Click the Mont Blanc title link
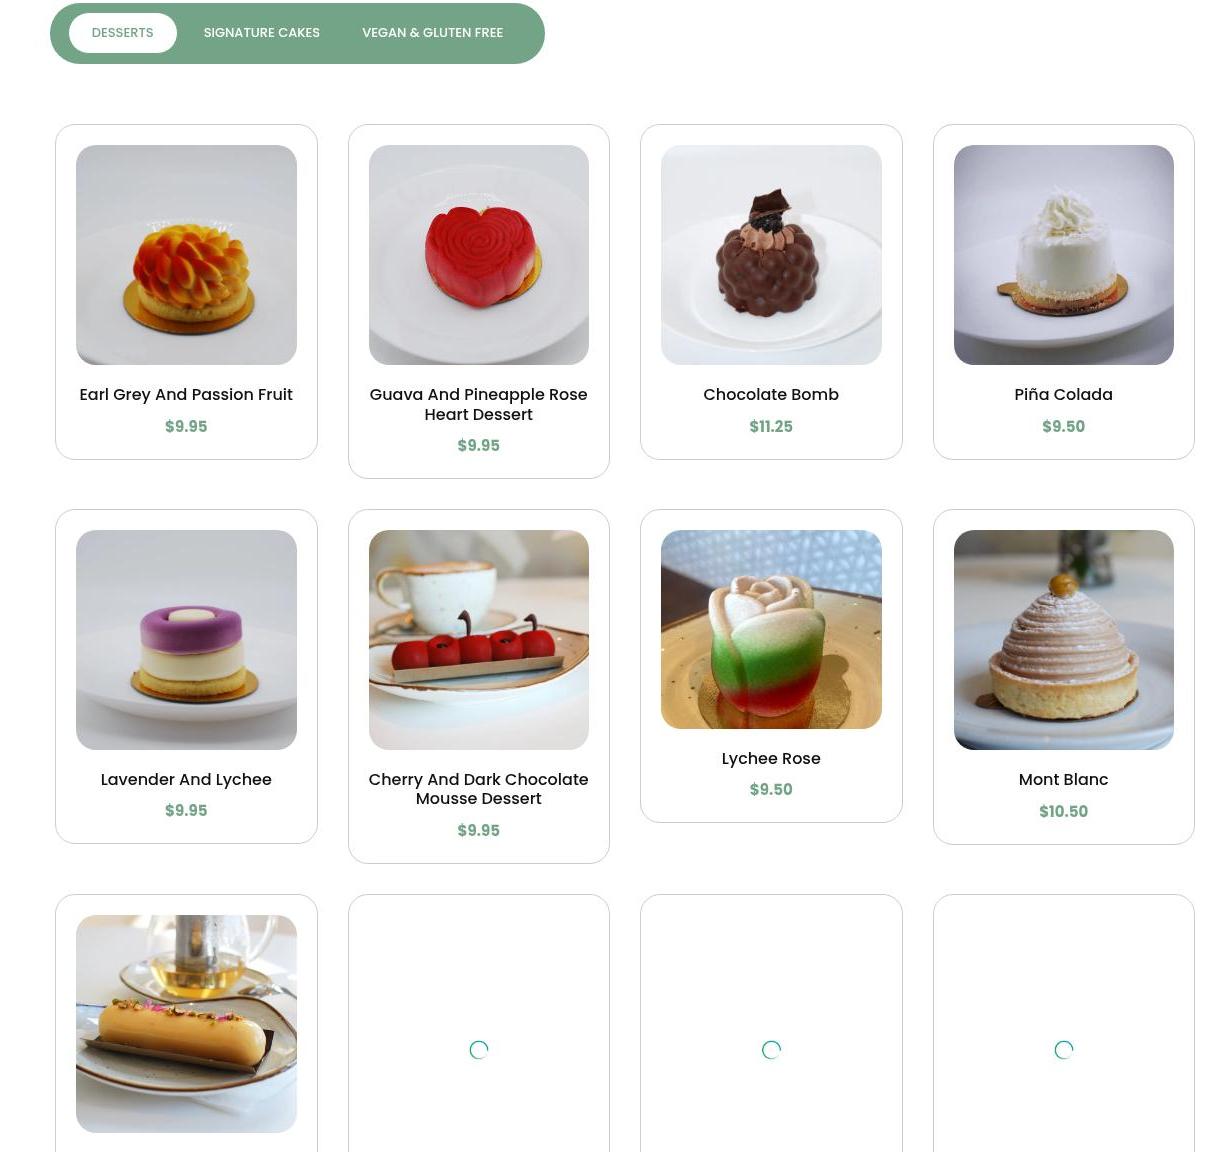 pos(1063,779)
